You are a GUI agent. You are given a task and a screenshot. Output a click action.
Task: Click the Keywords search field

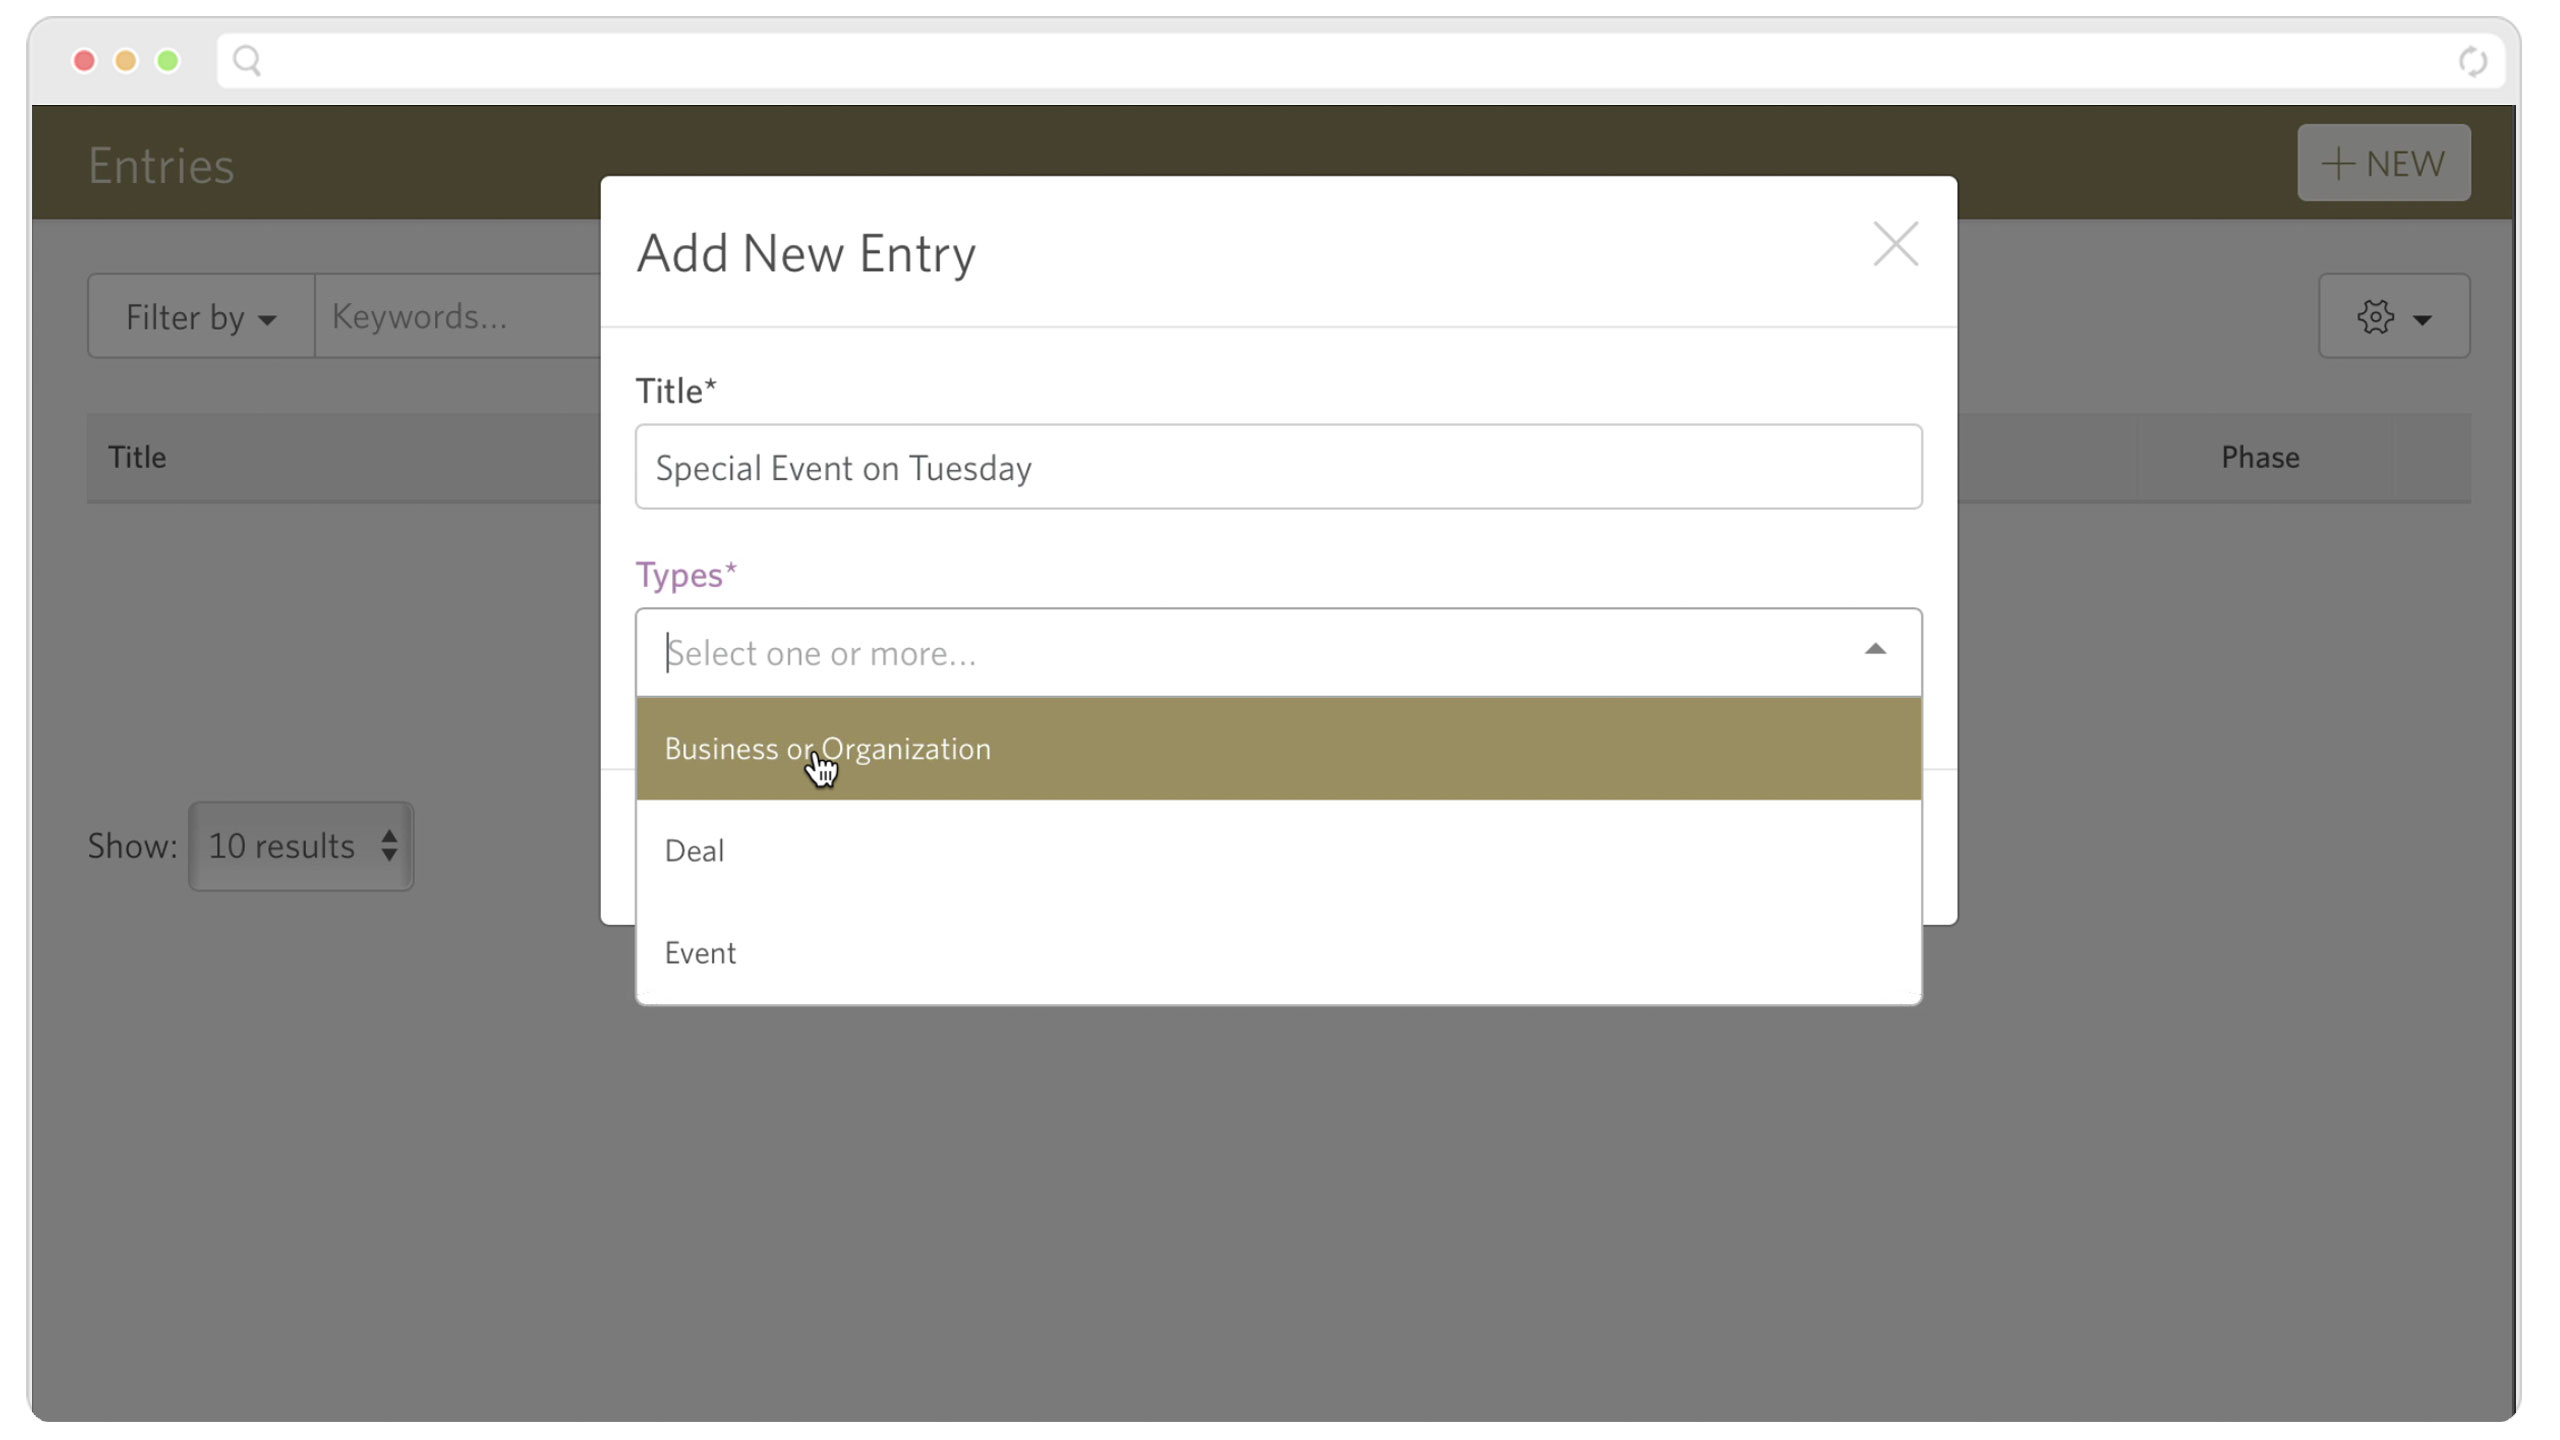click(x=458, y=317)
